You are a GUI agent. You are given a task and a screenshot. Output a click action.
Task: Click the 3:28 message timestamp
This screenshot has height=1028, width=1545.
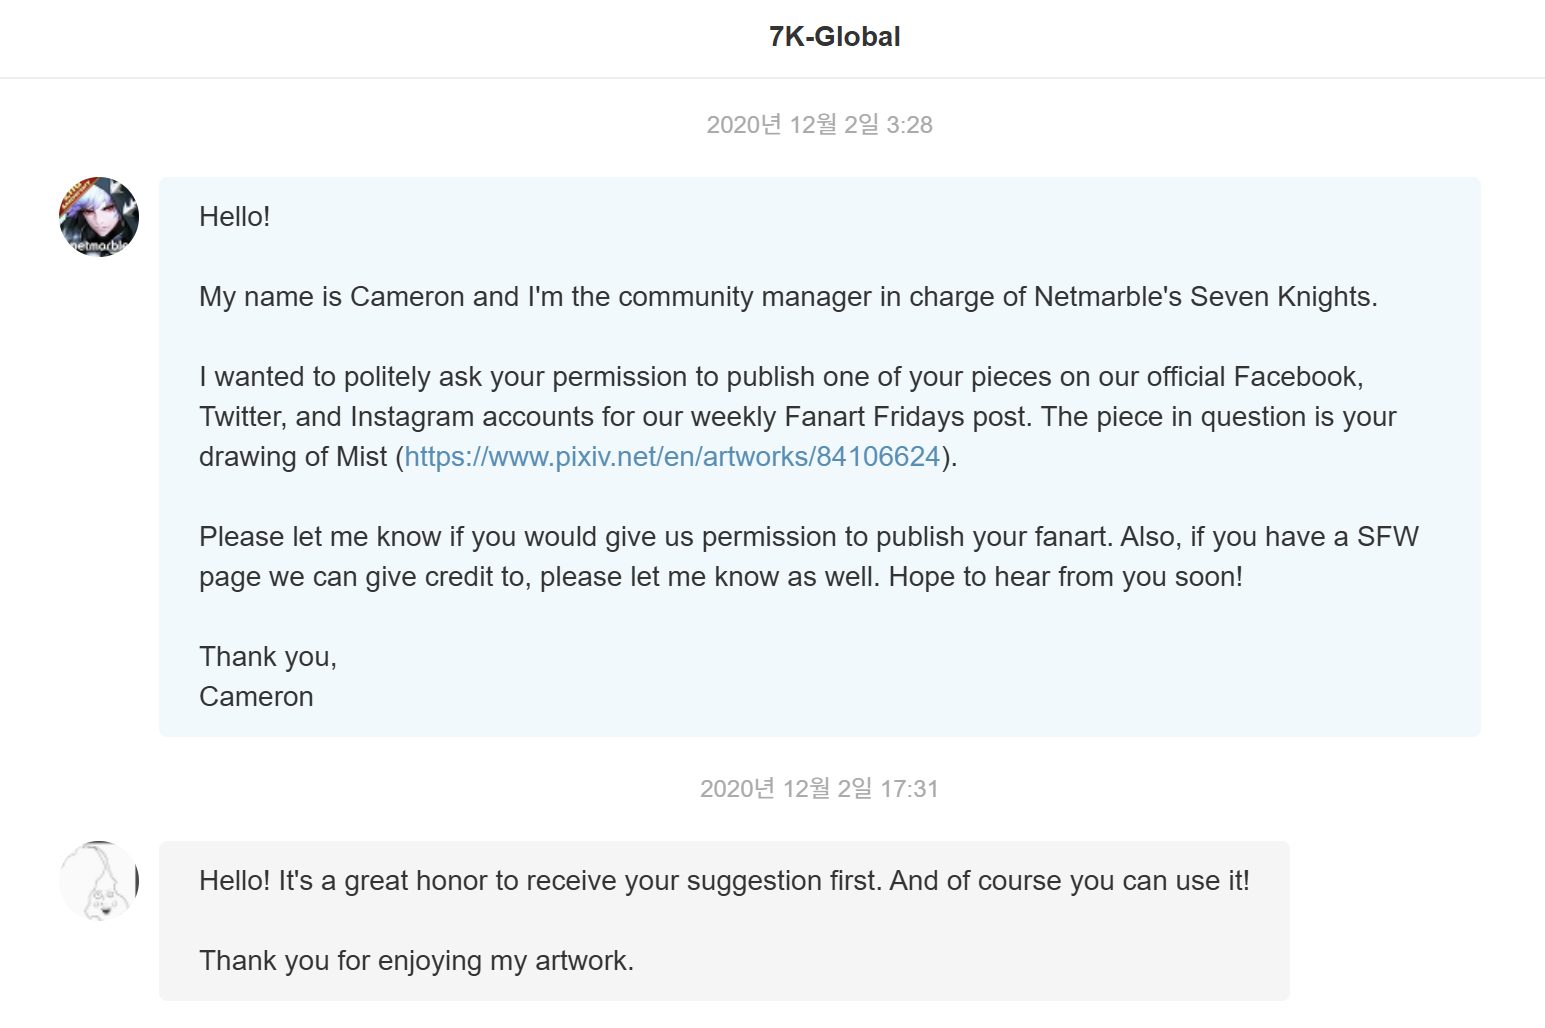coord(819,125)
